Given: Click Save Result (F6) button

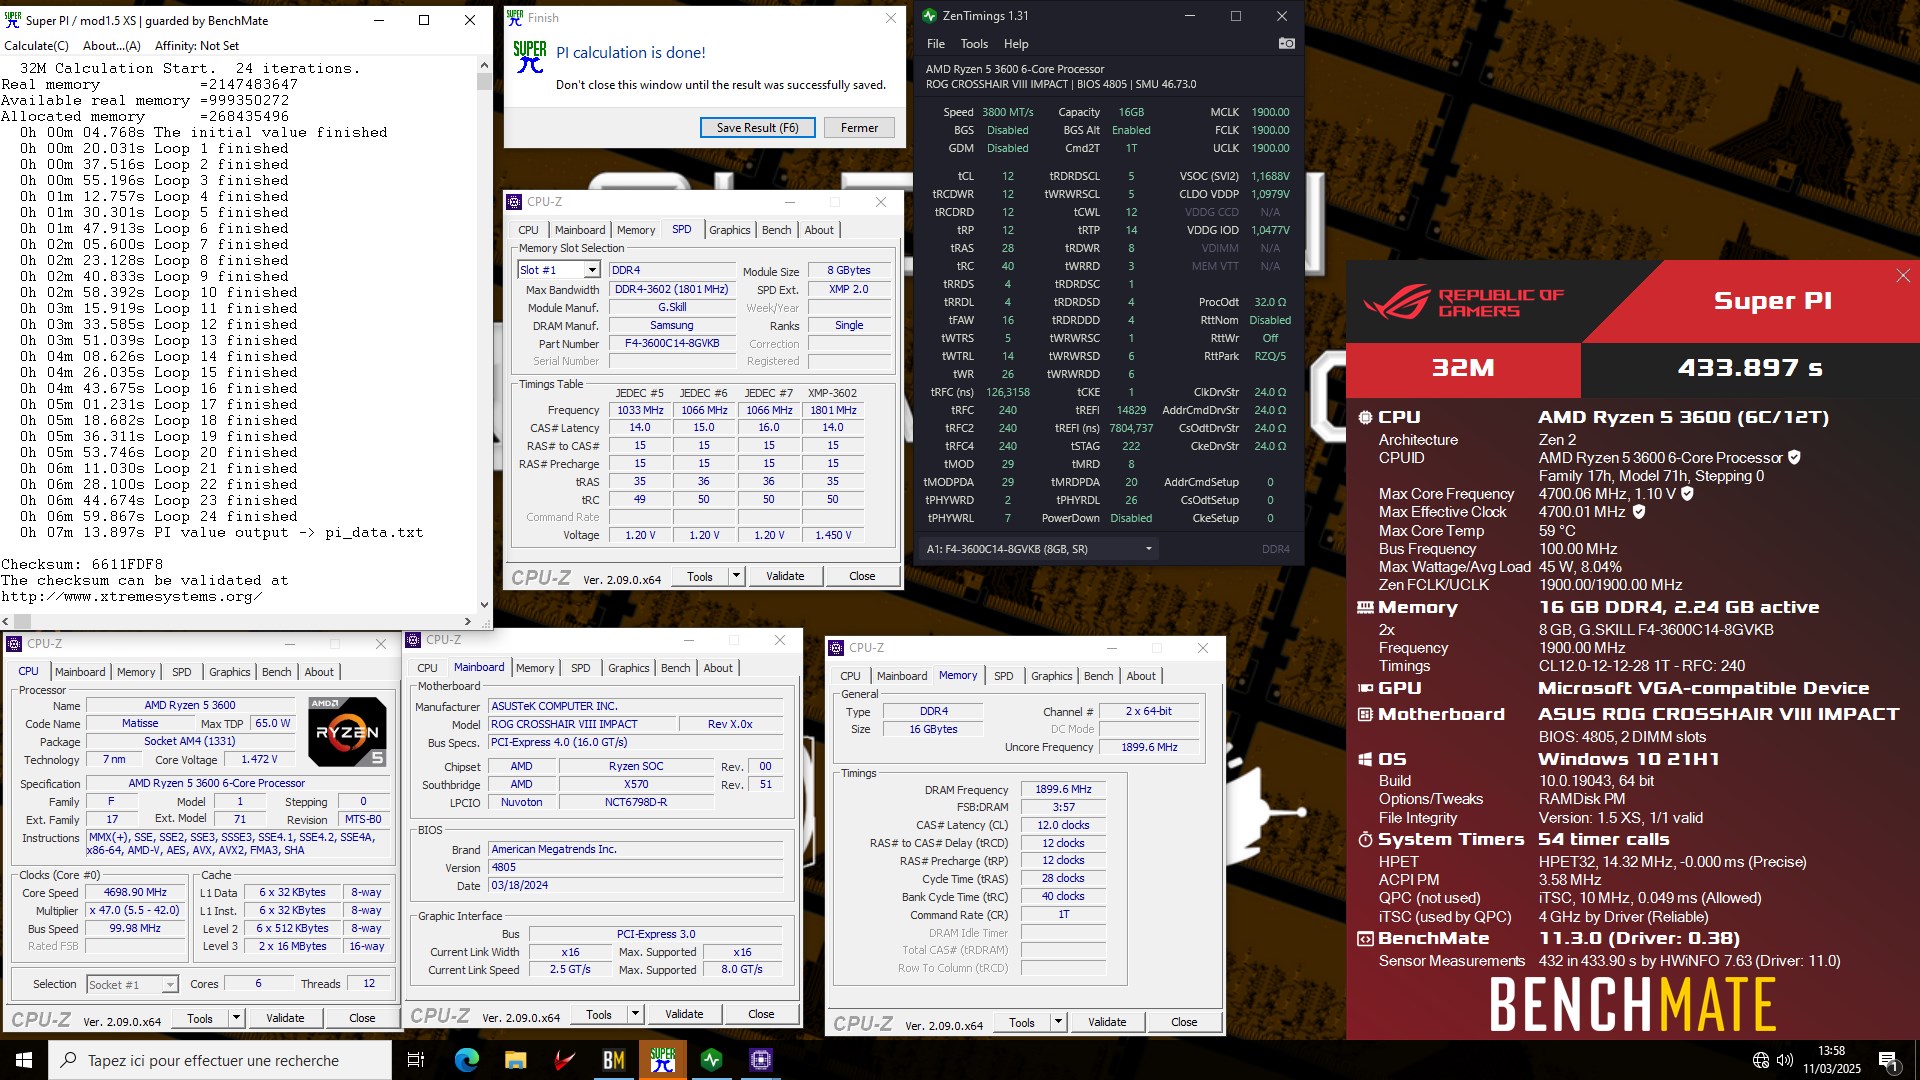Looking at the screenshot, I should click(x=757, y=128).
